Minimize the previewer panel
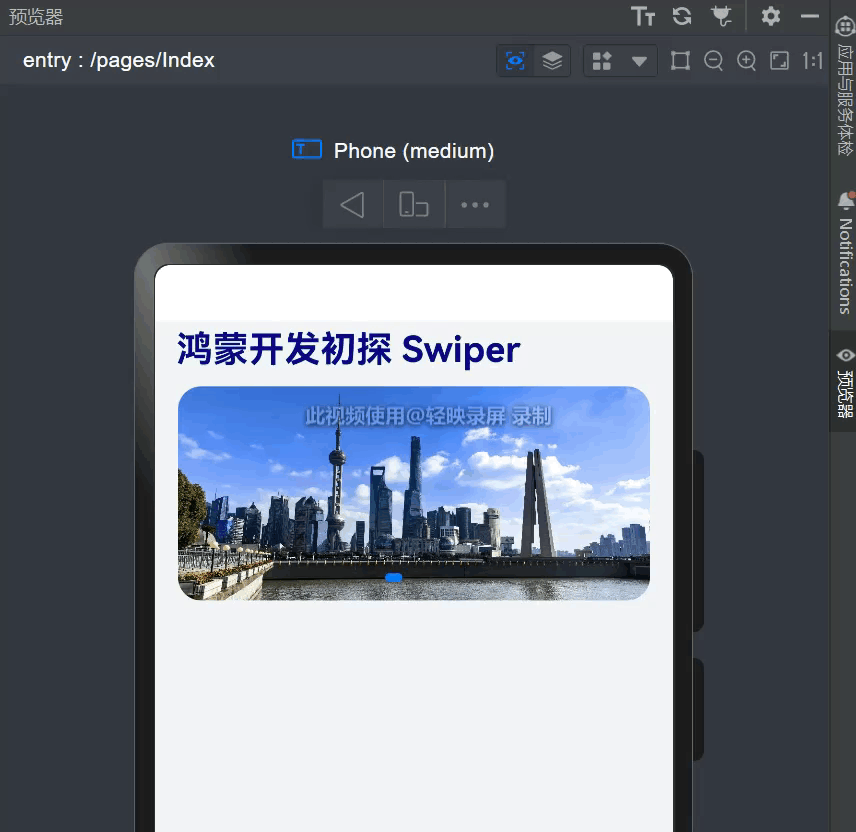Screen dimensions: 856x832 (x=810, y=16)
